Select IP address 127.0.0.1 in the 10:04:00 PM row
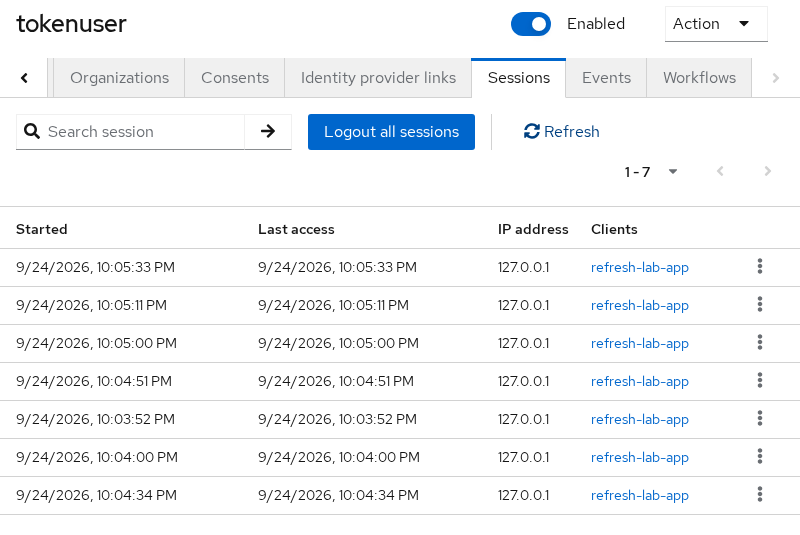The image size is (800, 535). [x=523, y=457]
